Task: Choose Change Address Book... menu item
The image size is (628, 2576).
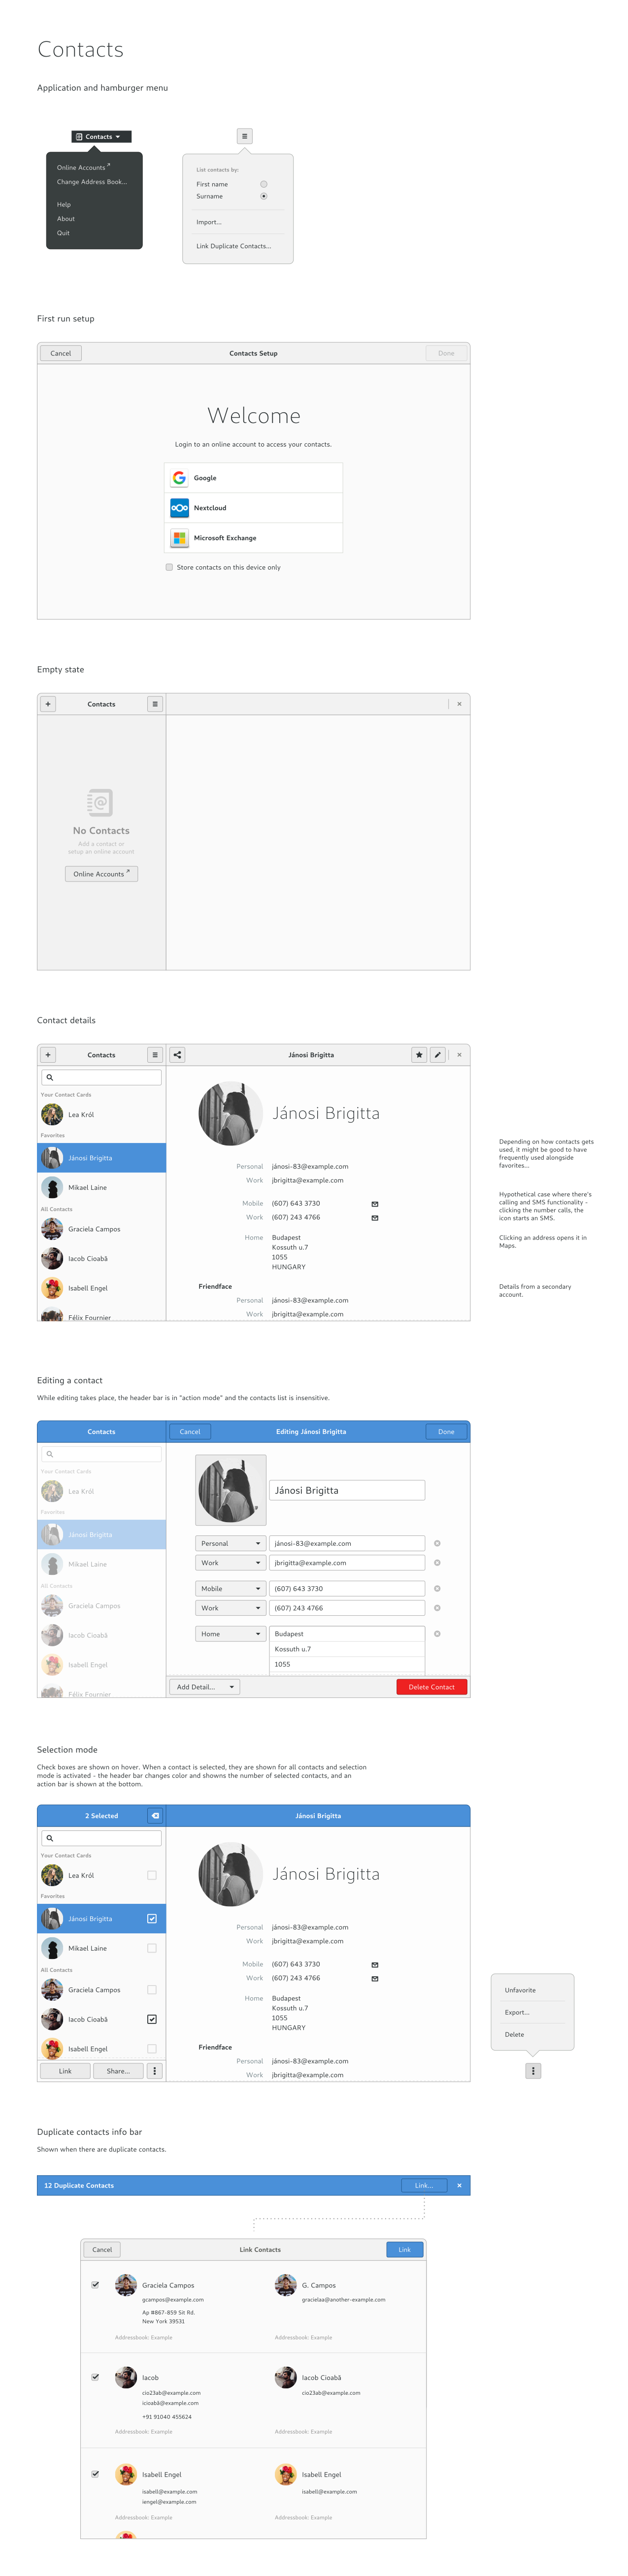Action: (92, 182)
